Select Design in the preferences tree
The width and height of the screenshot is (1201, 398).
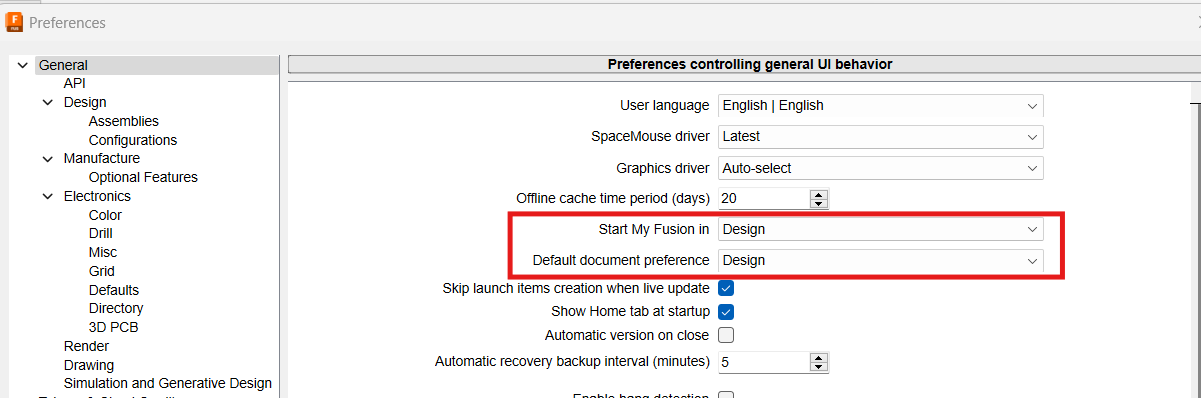(x=85, y=102)
